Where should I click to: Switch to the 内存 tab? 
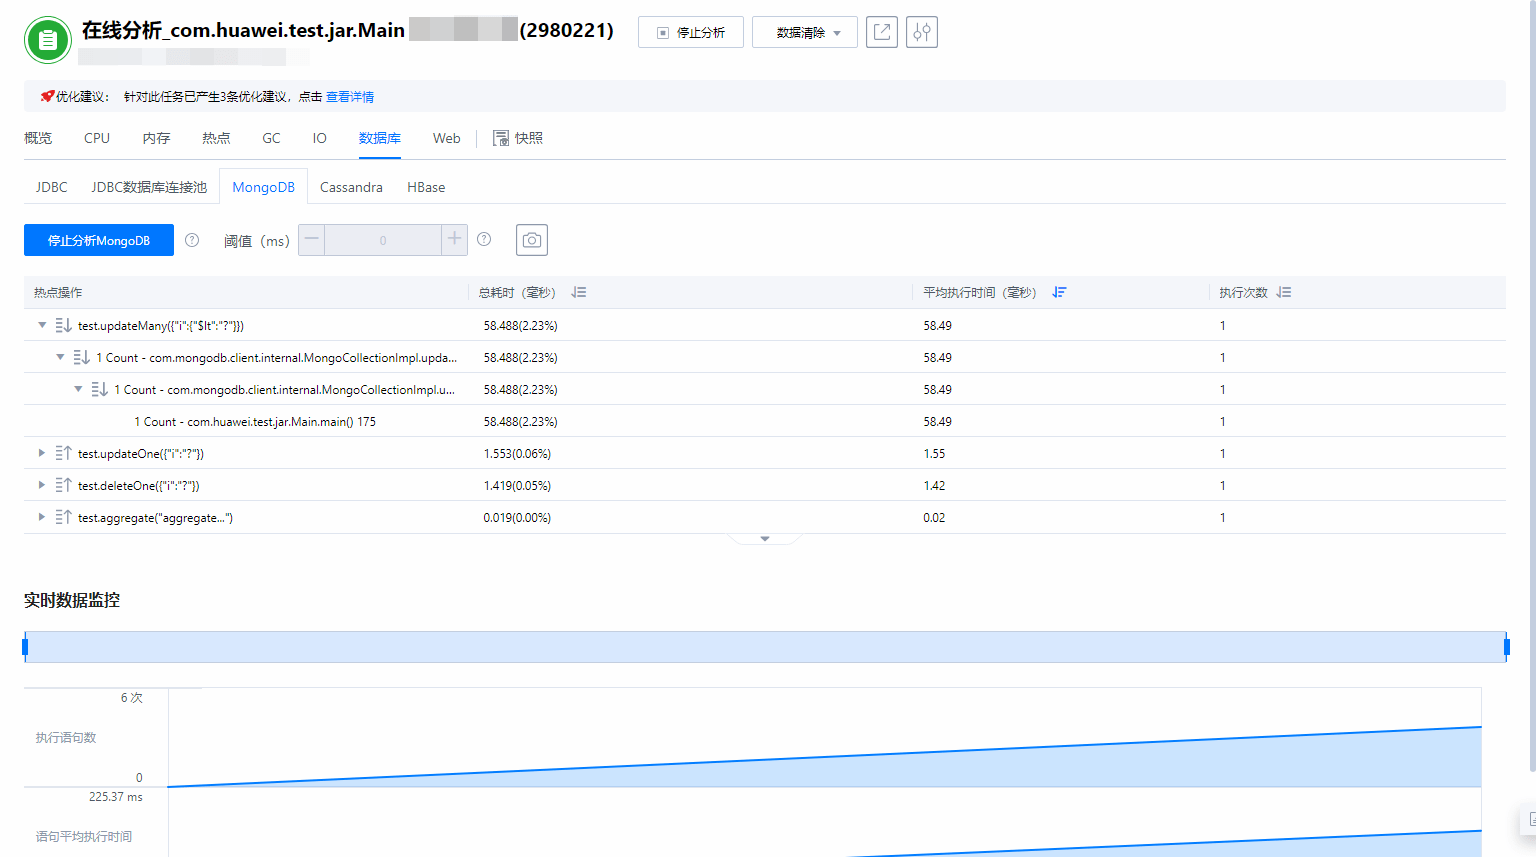pos(156,138)
